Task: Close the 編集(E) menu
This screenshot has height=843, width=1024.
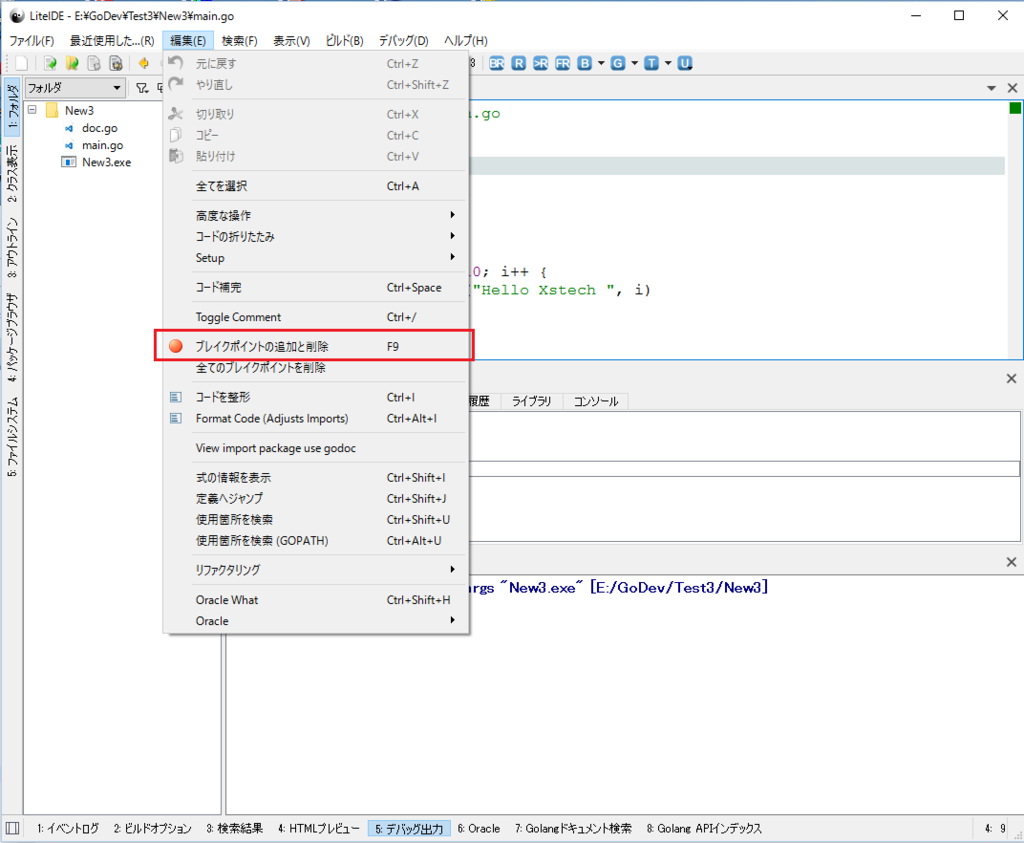Action: [x=188, y=40]
